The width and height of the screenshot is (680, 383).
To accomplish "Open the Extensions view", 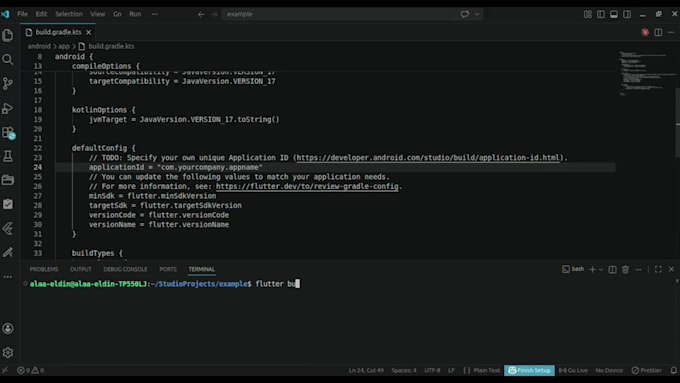I will [x=8, y=132].
